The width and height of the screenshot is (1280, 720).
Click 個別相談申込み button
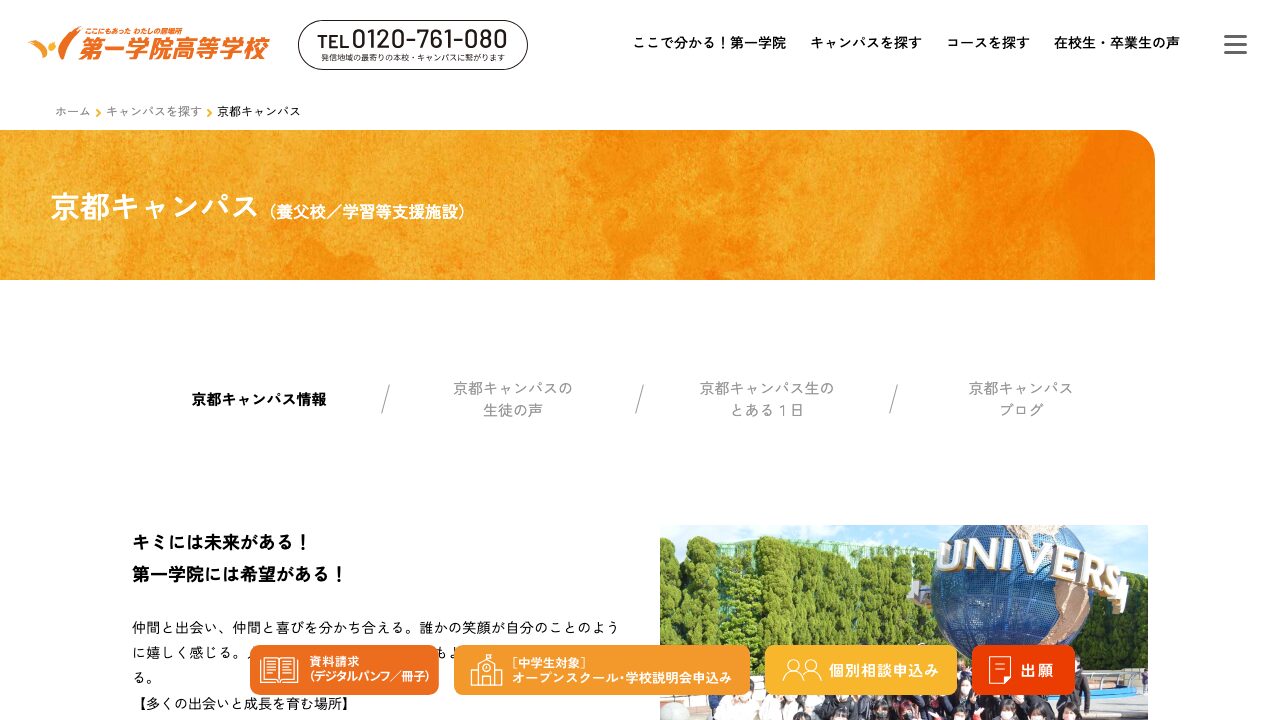(x=861, y=670)
